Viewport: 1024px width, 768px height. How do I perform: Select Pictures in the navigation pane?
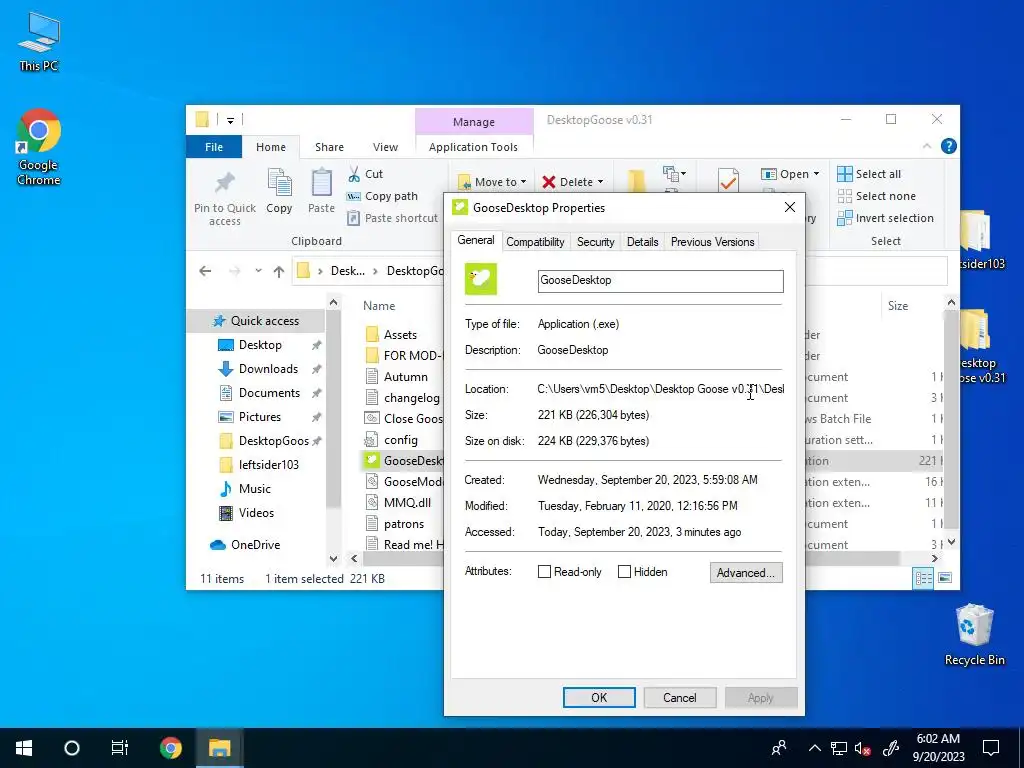(259, 417)
